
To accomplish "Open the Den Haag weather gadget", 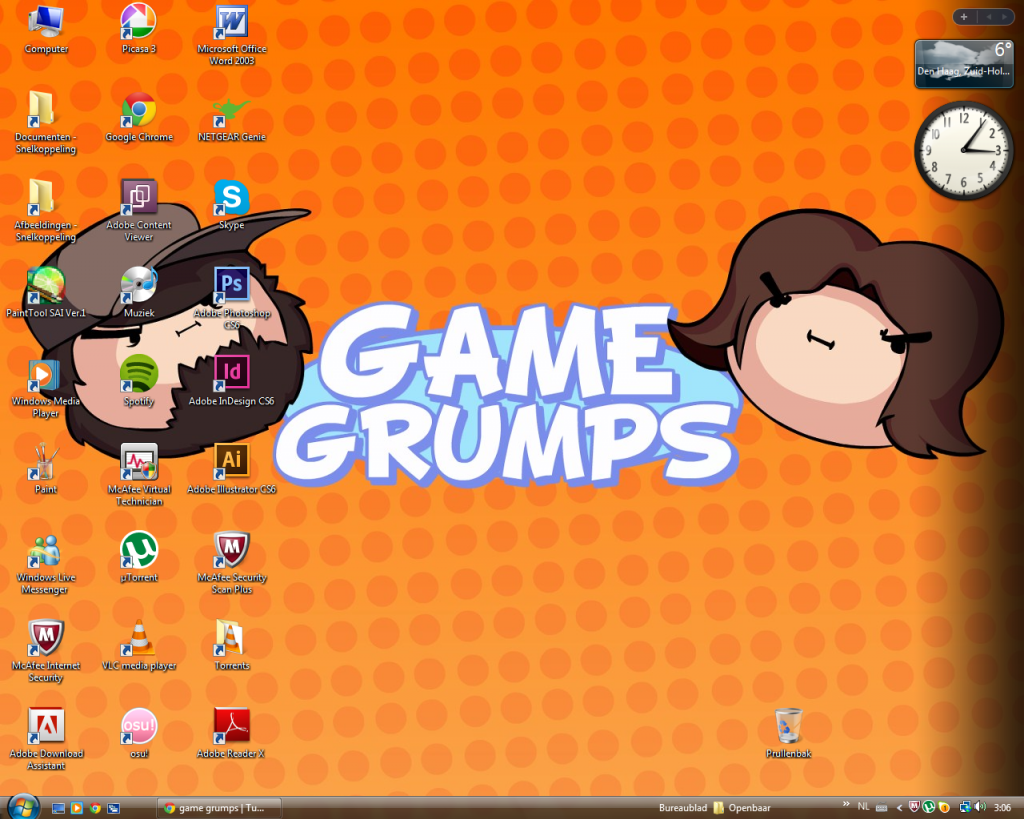I will pos(964,62).
